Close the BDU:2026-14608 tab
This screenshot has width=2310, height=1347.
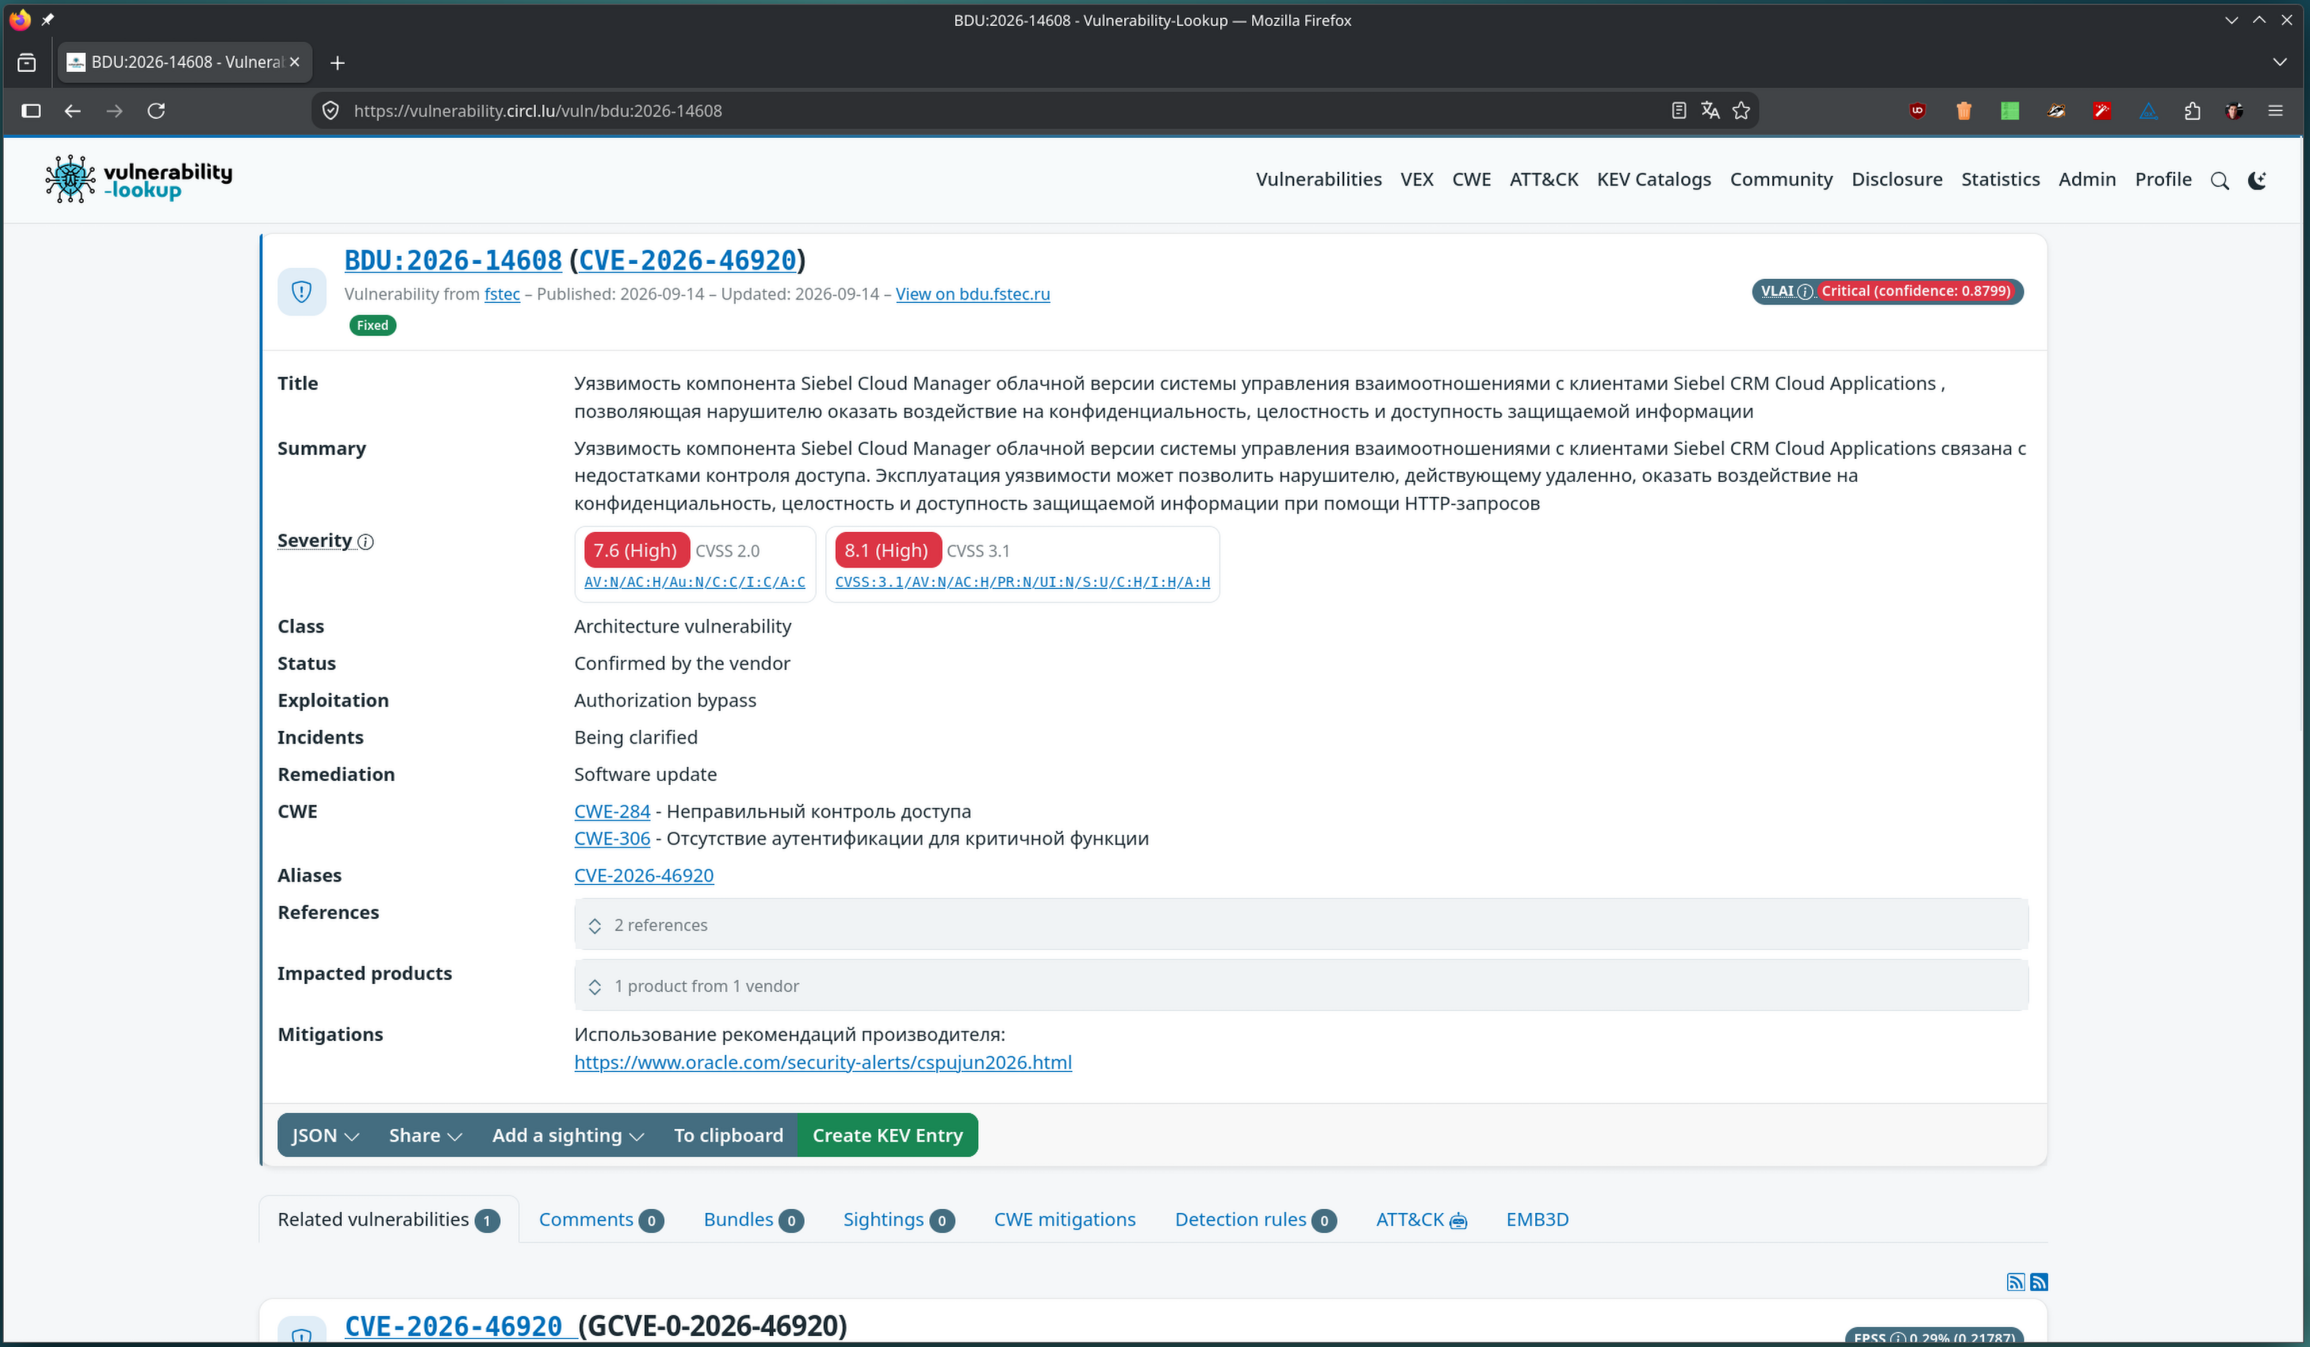(x=294, y=62)
